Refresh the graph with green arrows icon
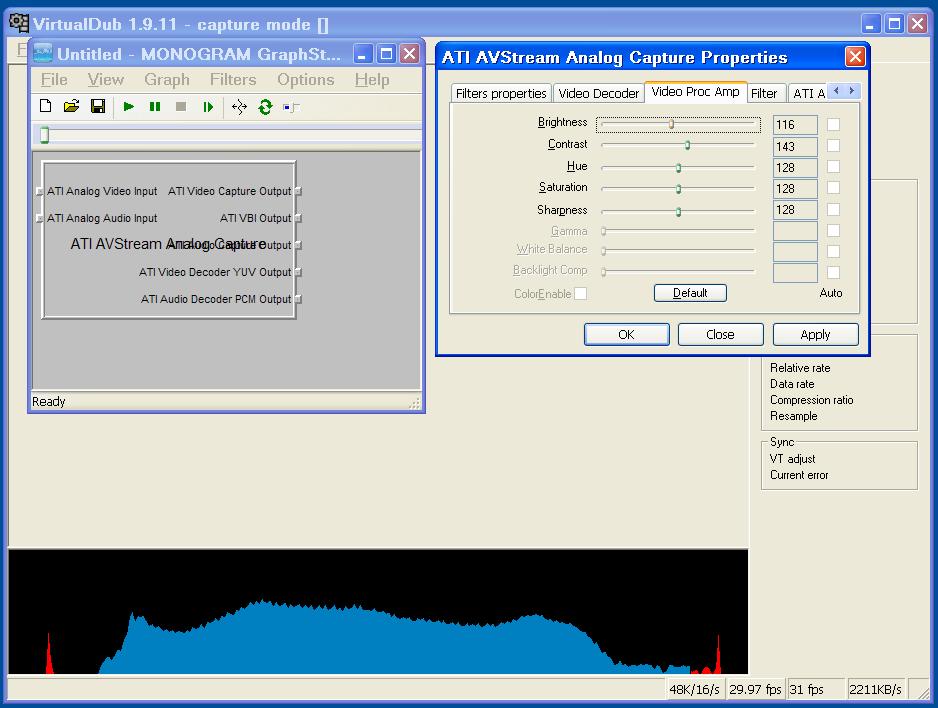Screen dimensions: 938x708 click(265, 107)
